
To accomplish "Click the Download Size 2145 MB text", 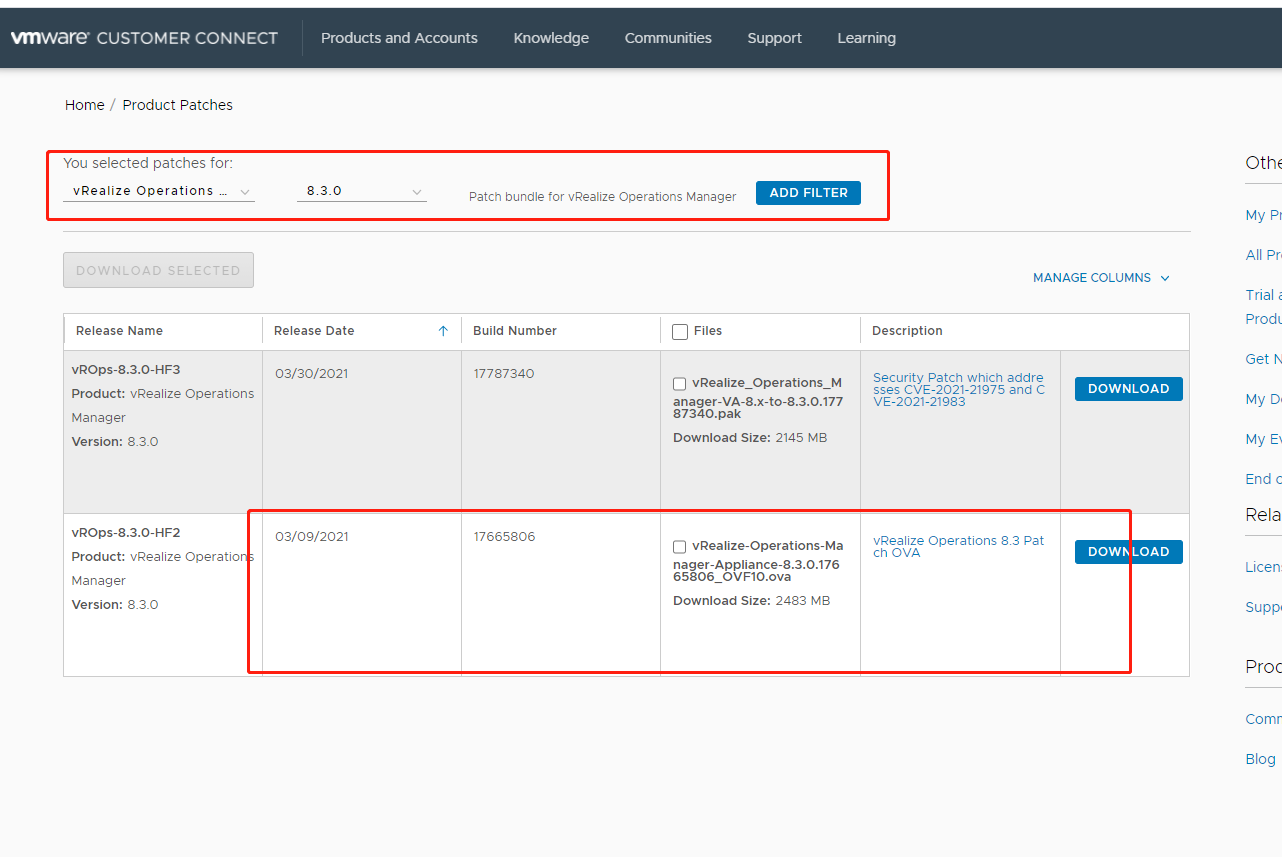I will 750,438.
